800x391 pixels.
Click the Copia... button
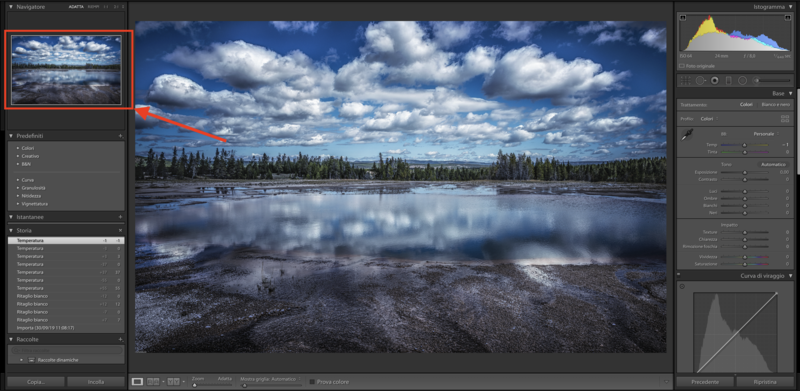click(36, 381)
